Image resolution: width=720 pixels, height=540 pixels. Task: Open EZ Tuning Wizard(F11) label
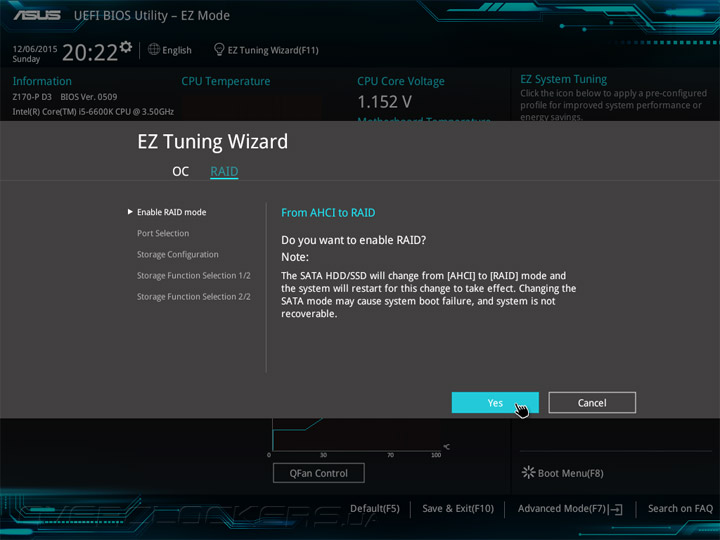[273, 50]
